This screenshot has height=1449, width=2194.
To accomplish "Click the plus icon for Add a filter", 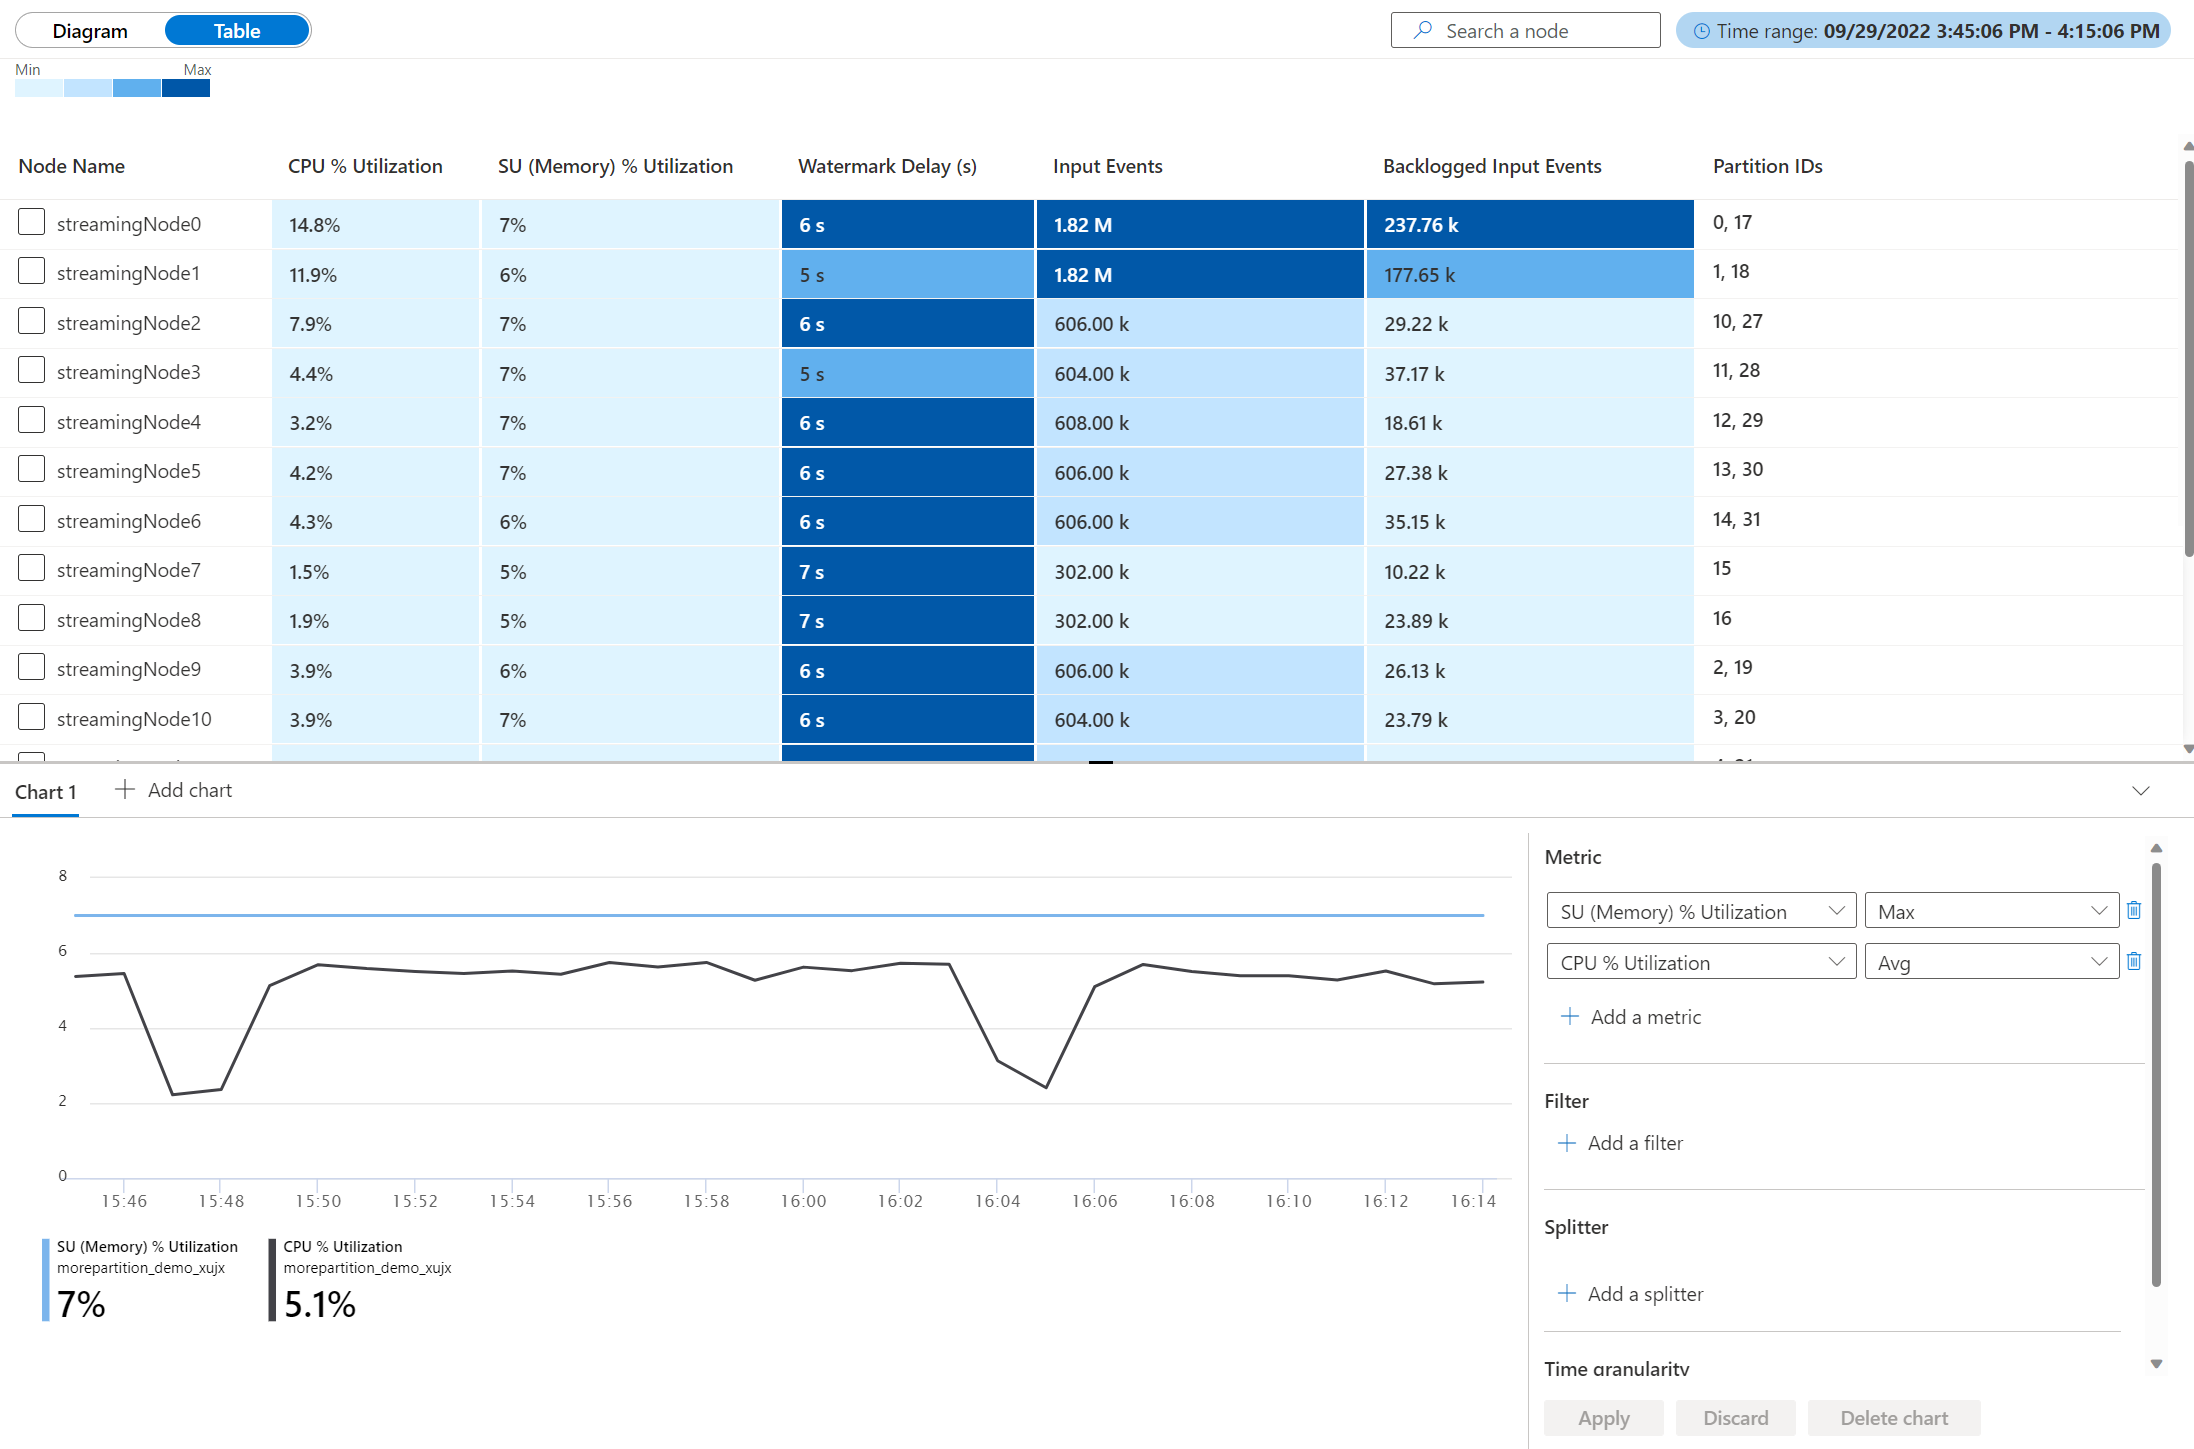I will click(1567, 1142).
